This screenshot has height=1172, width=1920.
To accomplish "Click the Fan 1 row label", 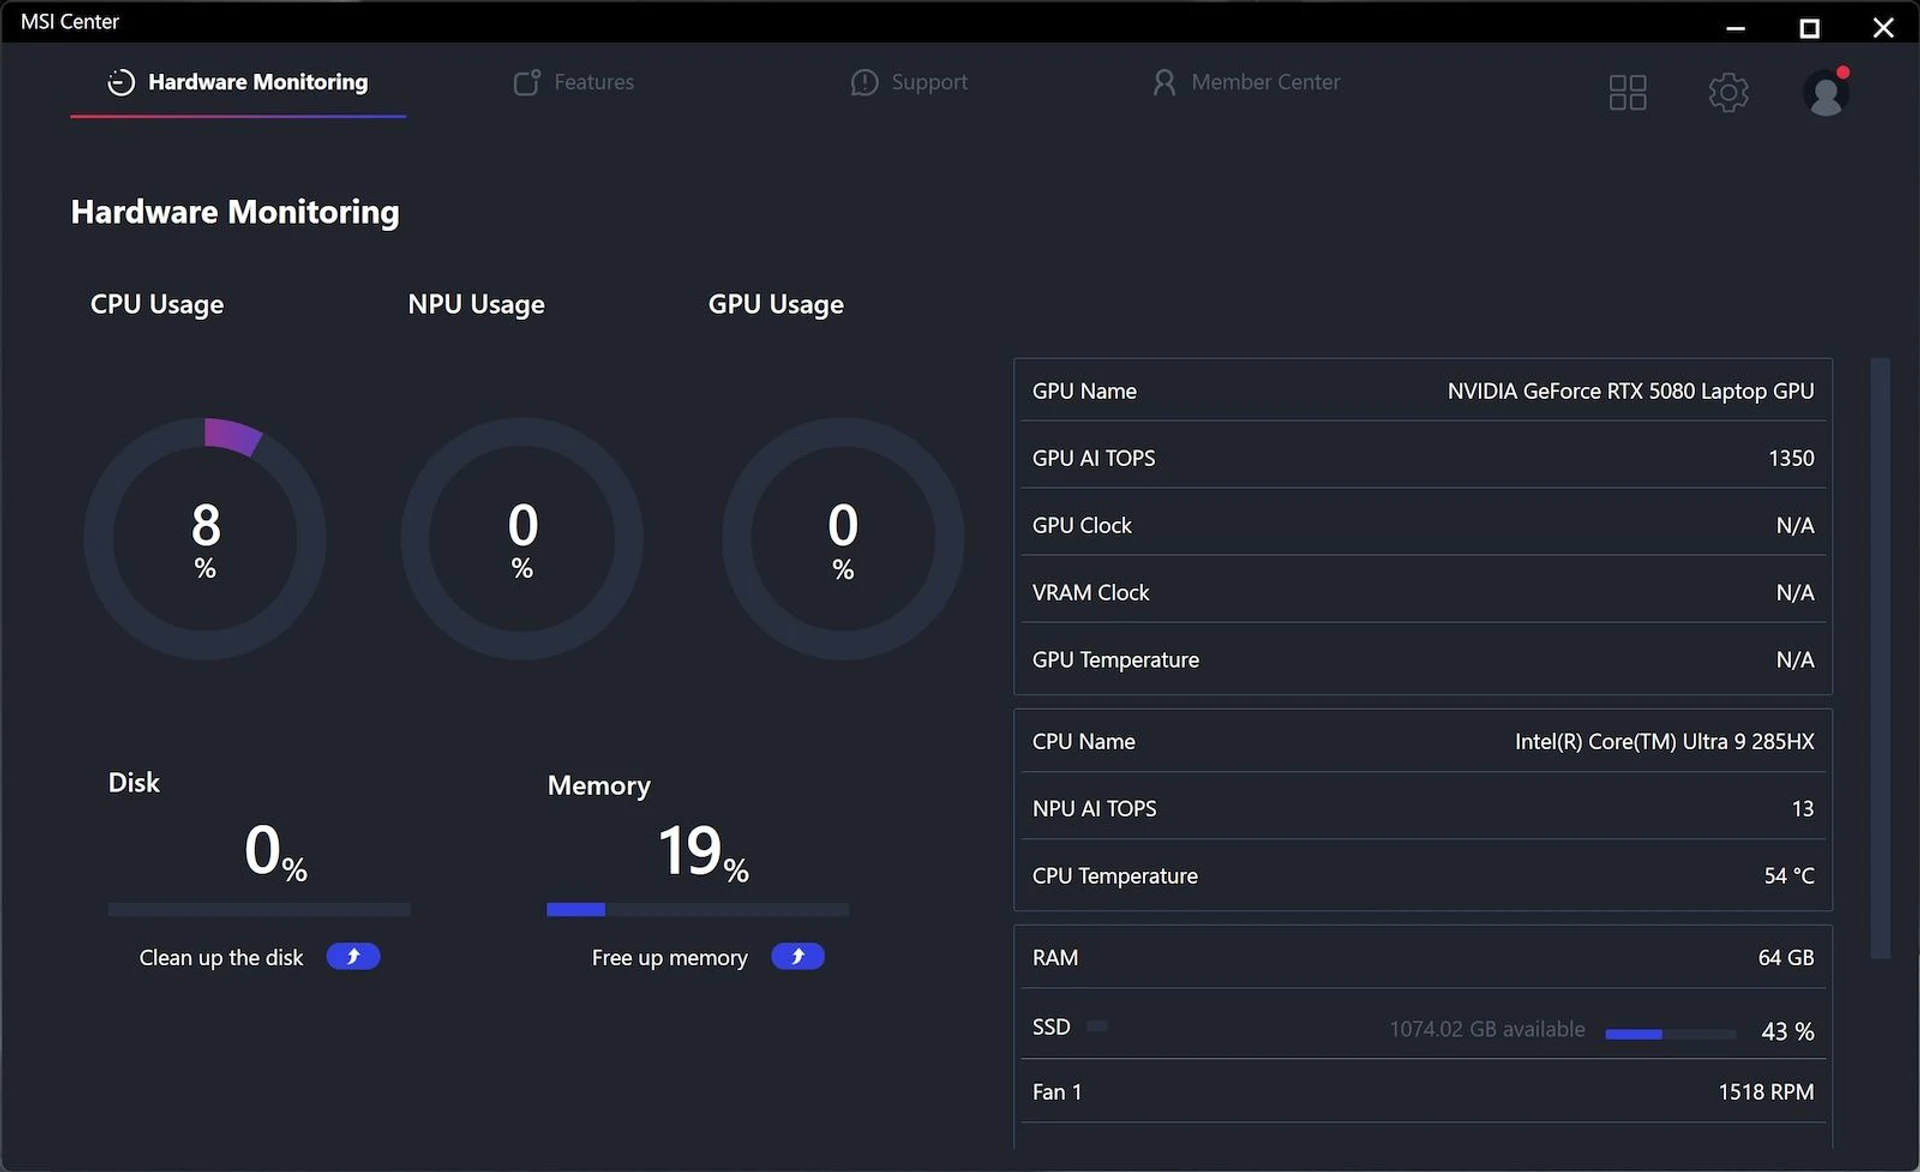I will pyautogui.click(x=1057, y=1092).
